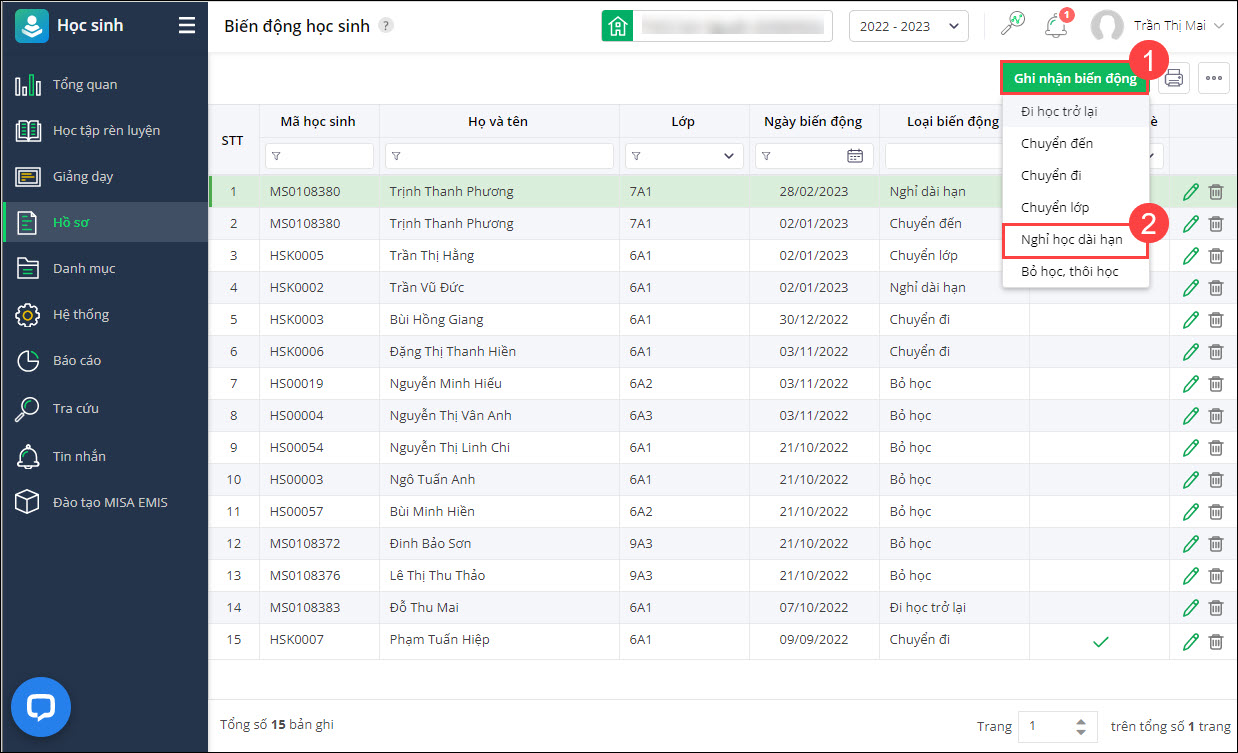The image size is (1238, 753).
Task: Open the Ngày biến động date filter calendar
Action: tap(855, 156)
